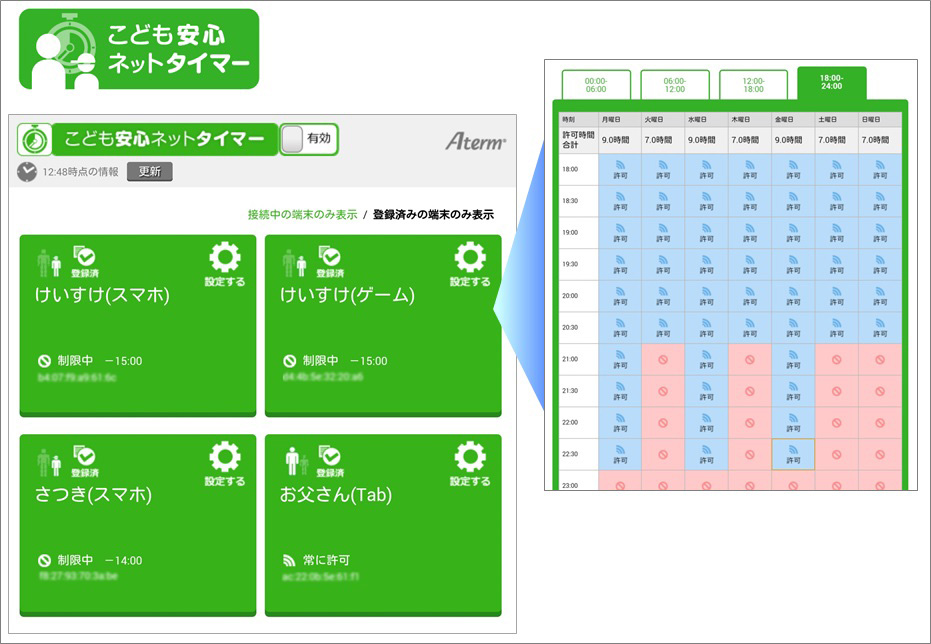Switch to the 12:00-18:00 tab
Image resolution: width=931 pixels, height=644 pixels.
click(x=753, y=85)
